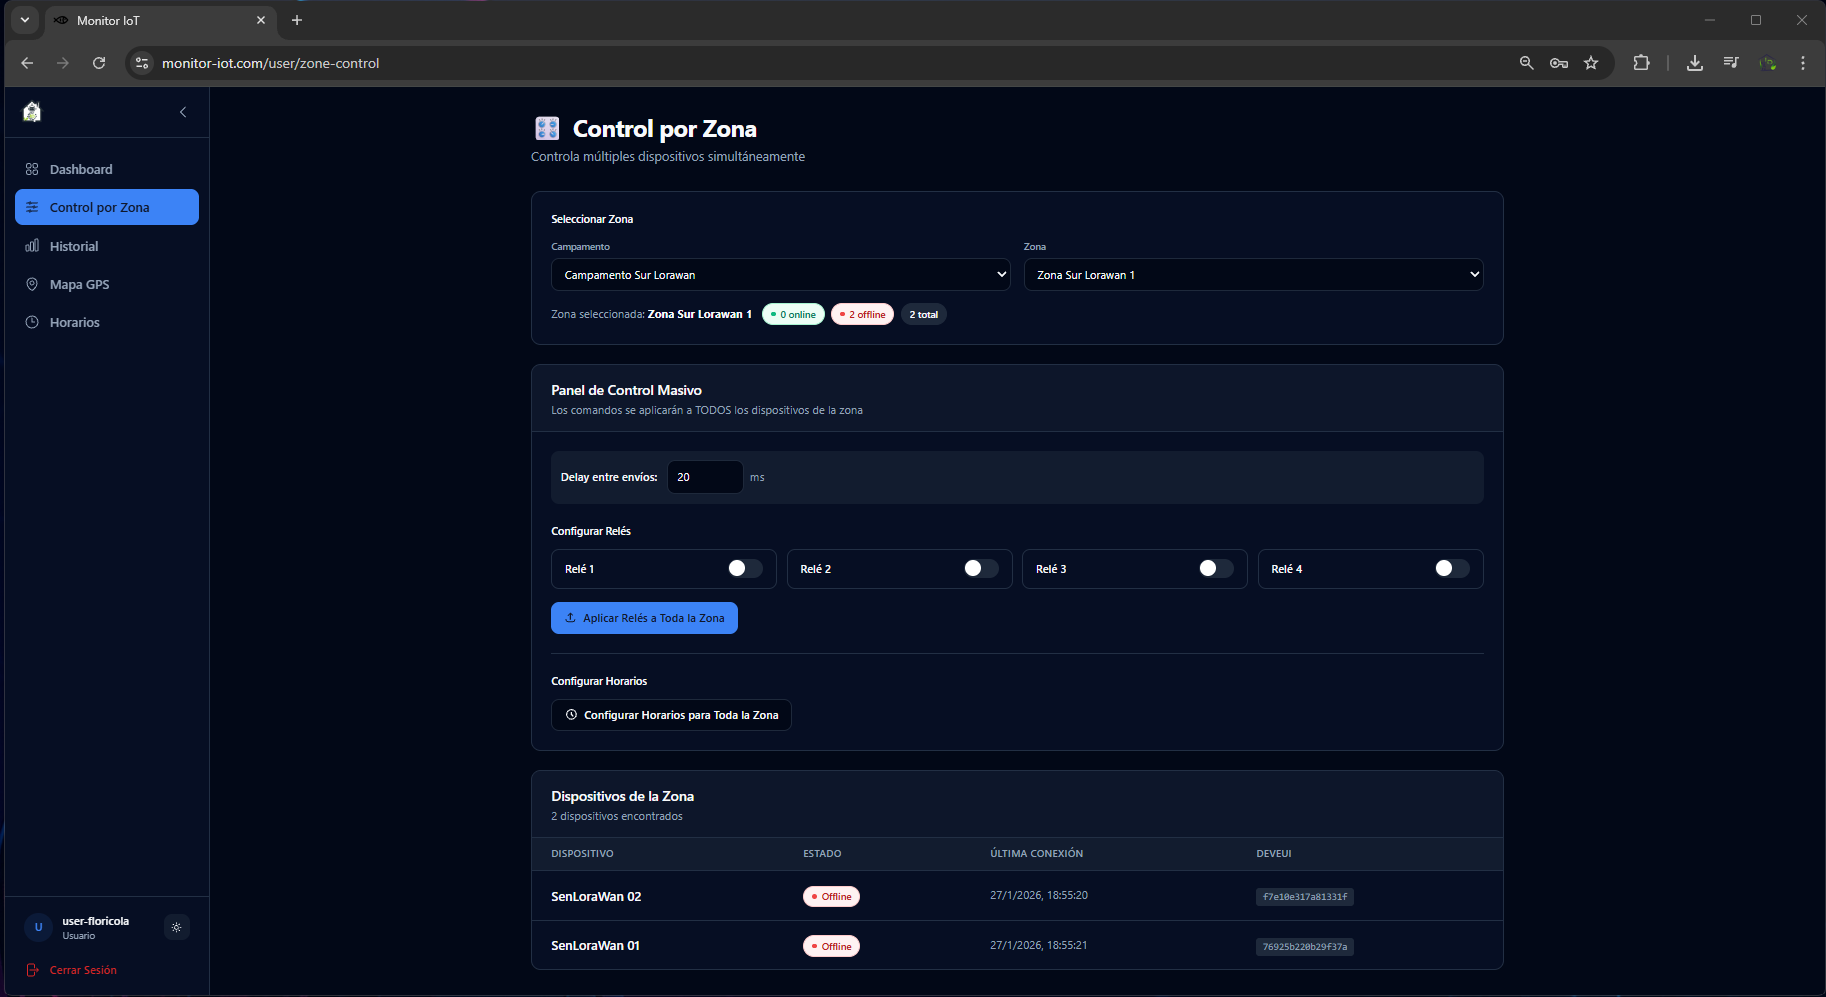Expand the Zona selector dropdown

click(x=1253, y=275)
